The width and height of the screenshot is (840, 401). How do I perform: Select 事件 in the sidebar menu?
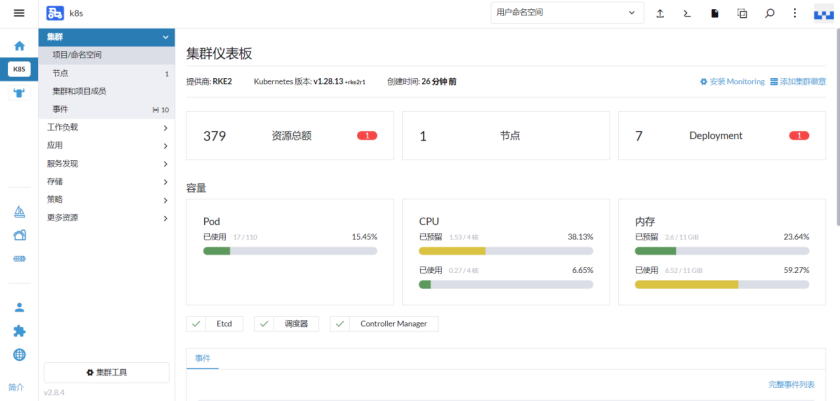pos(107,110)
